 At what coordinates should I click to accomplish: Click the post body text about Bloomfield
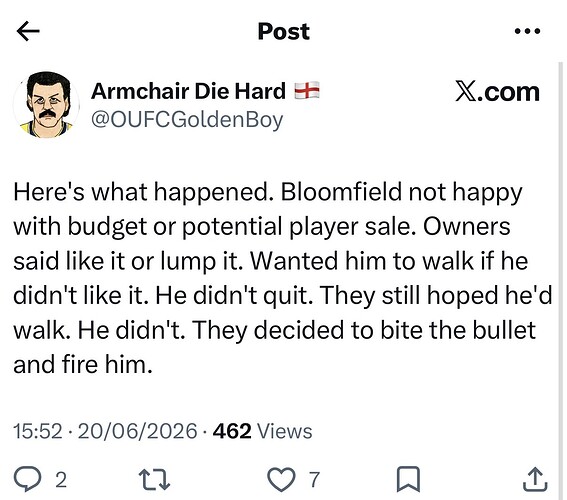click(282, 278)
